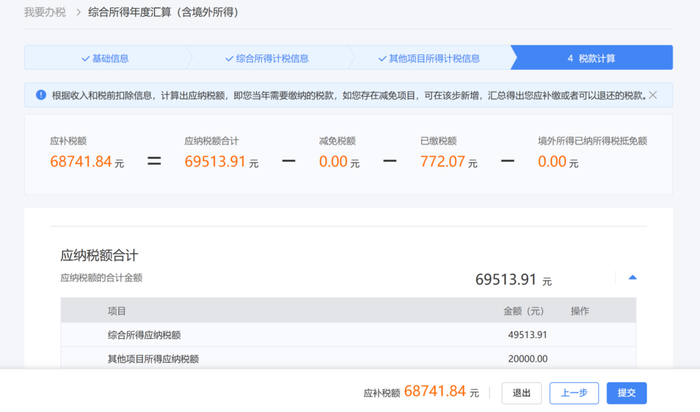Screen dimensions: 700x412
Task: Click the 提交 submit button
Action: pyautogui.click(x=626, y=393)
